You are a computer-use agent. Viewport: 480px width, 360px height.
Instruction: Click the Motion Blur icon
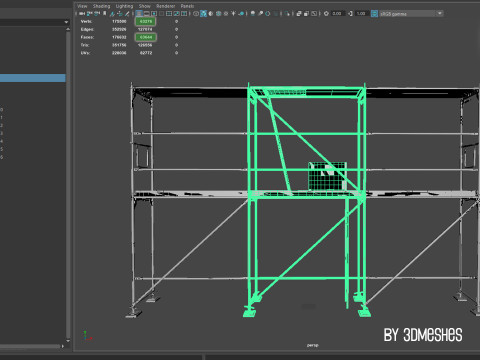pos(260,14)
